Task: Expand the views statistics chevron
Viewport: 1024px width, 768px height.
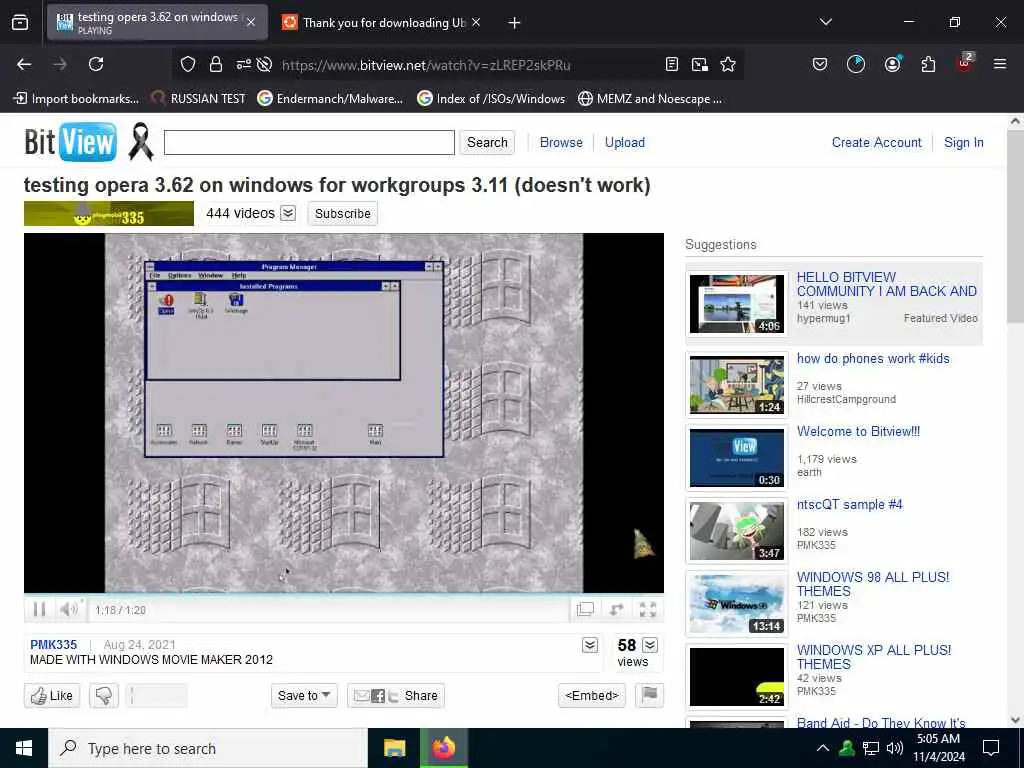Action: [x=650, y=645]
